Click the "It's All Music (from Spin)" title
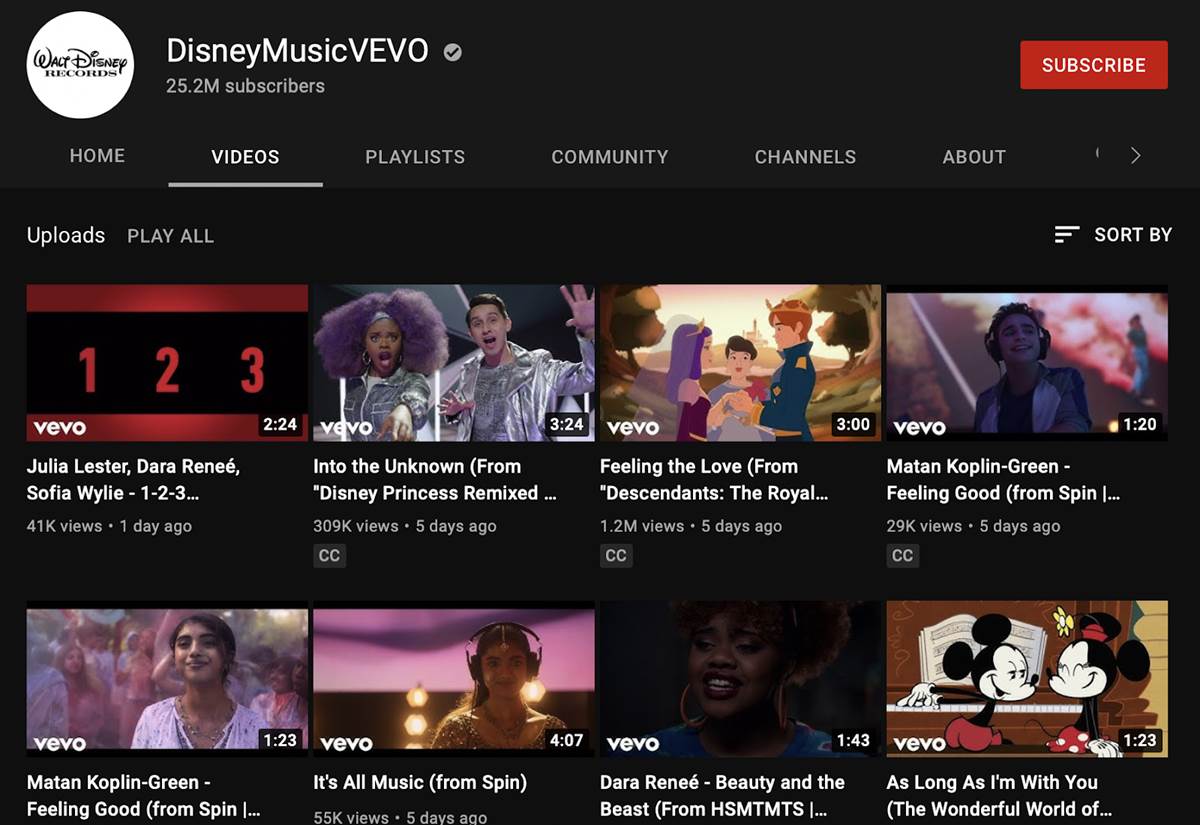Viewport: 1200px width, 825px height. (x=420, y=782)
